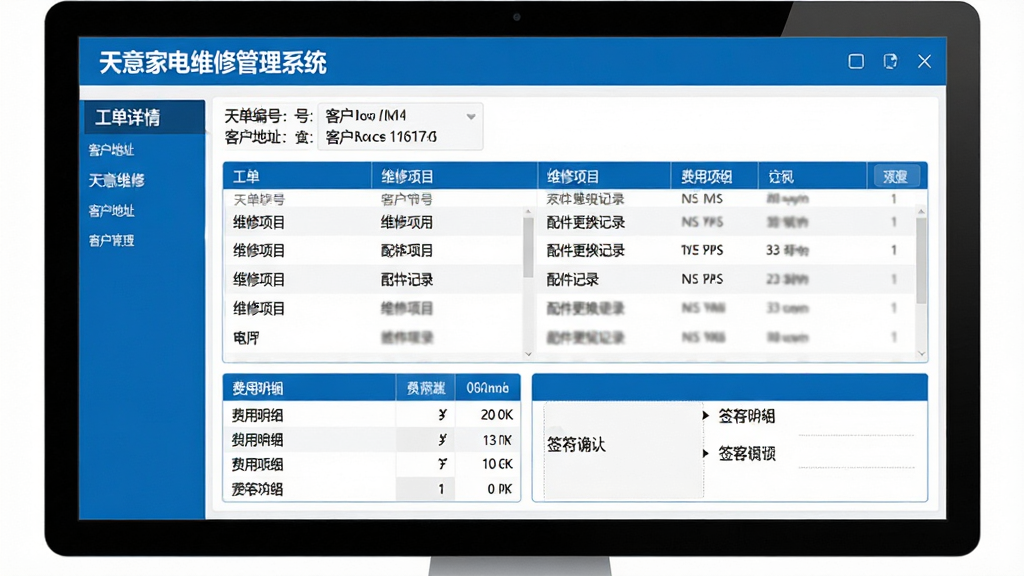Image resolution: width=1024 pixels, height=576 pixels.
Task: Click the down arrow of the rightmost table scrollbar
Action: (921, 353)
